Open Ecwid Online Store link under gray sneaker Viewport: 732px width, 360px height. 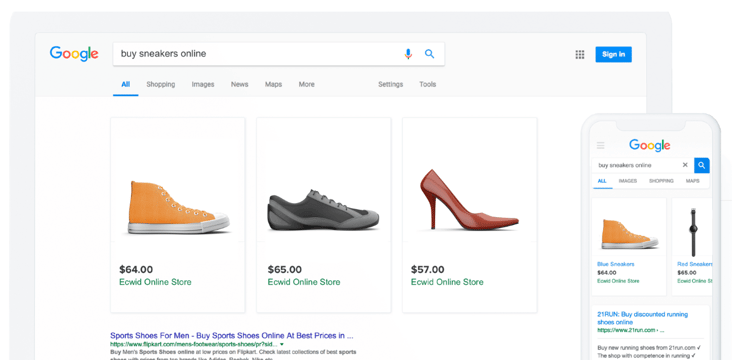click(304, 282)
